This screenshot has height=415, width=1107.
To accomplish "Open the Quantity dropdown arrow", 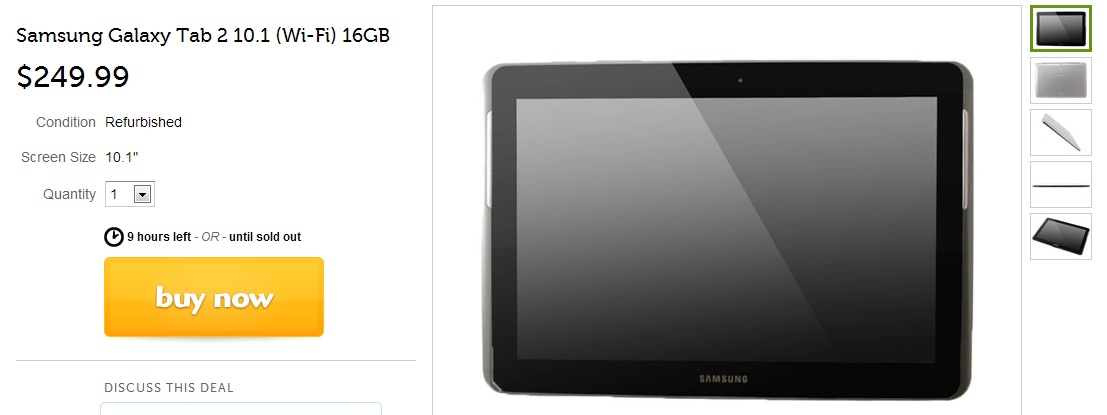I will click(143, 194).
